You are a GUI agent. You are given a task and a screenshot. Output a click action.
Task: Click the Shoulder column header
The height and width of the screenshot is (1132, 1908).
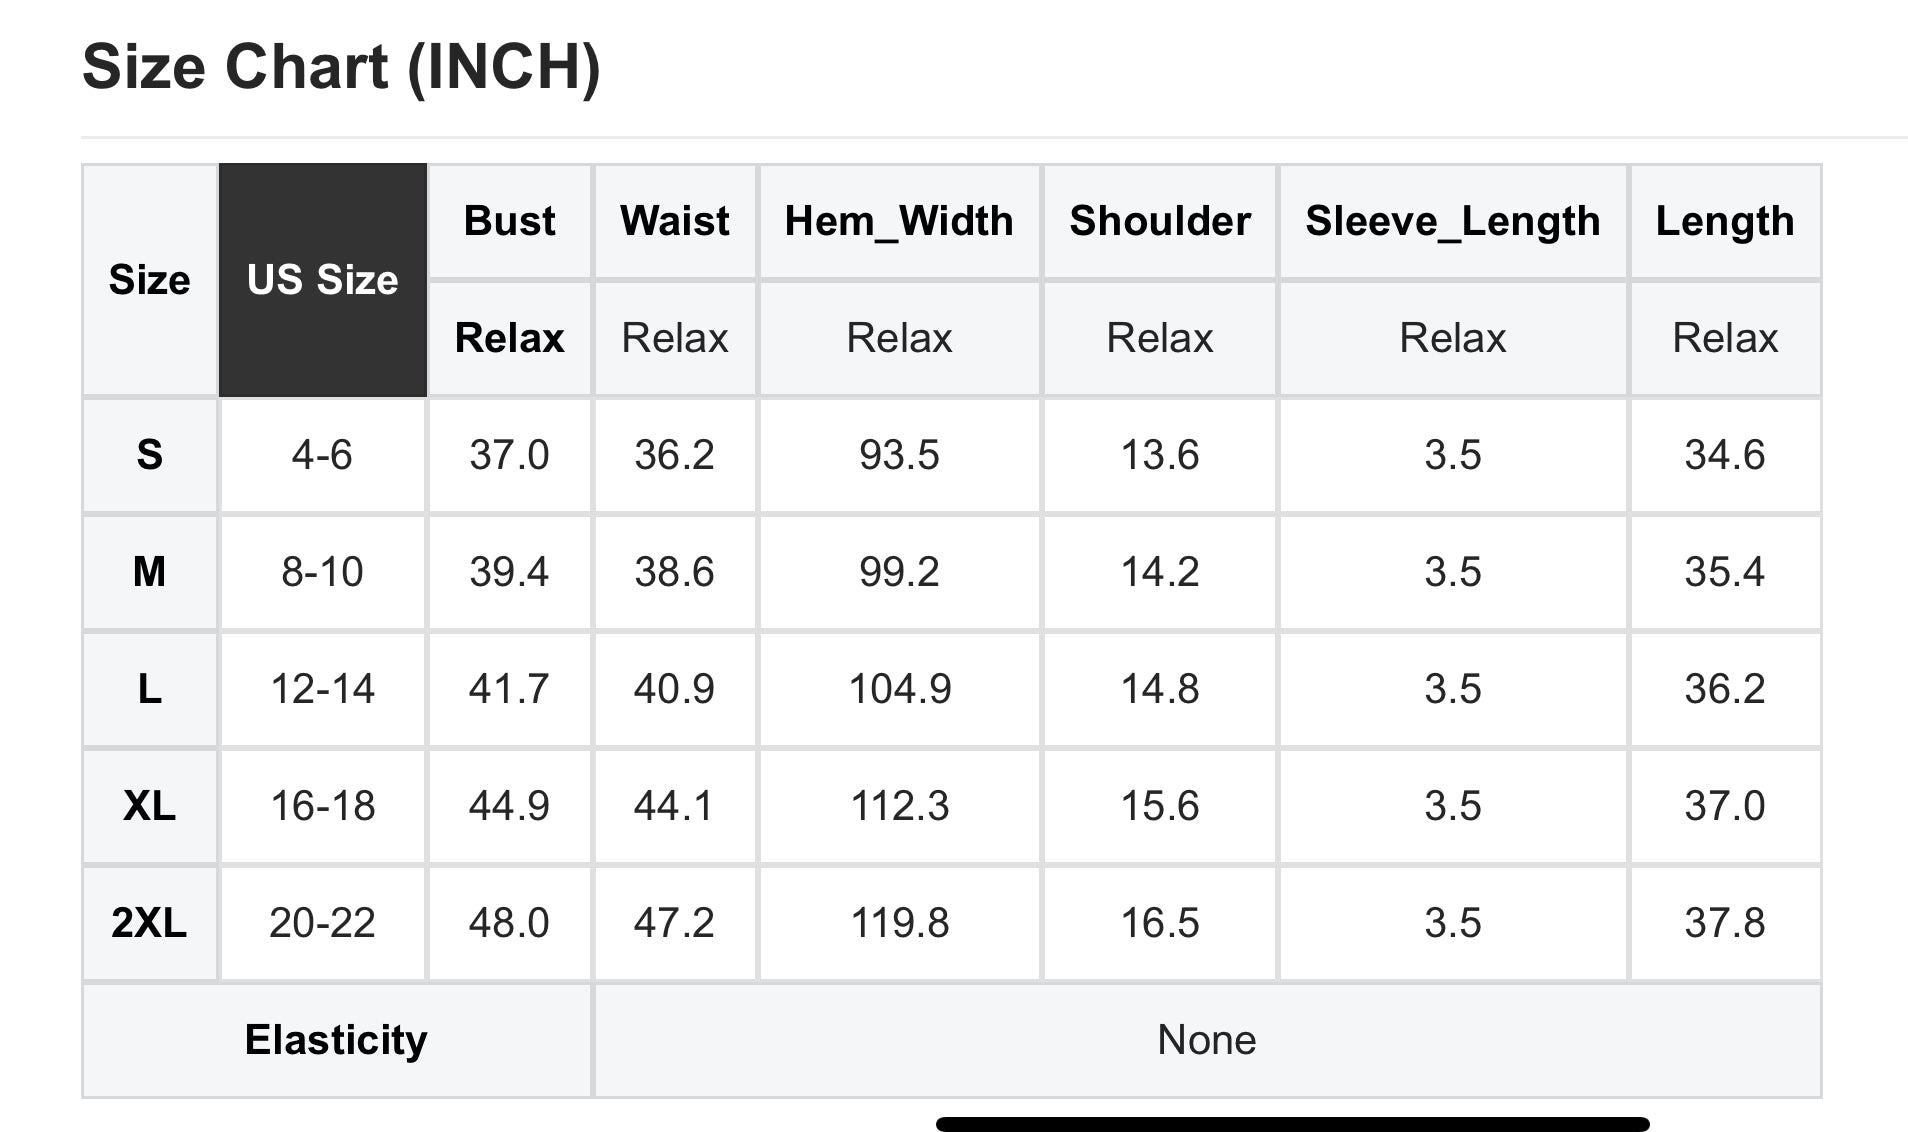click(x=1160, y=221)
